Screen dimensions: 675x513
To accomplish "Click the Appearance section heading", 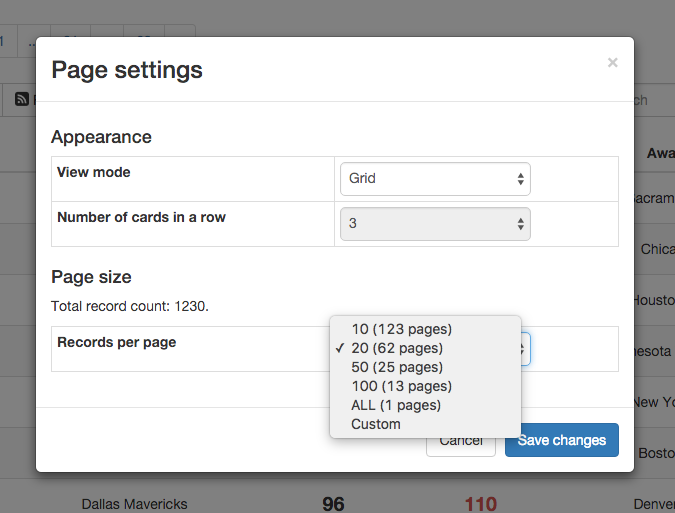I will [101, 137].
